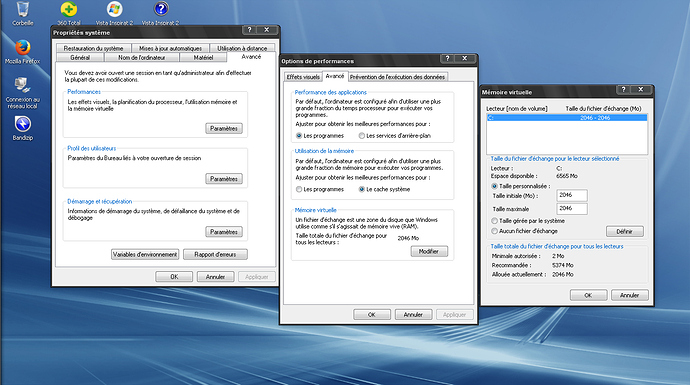The height and width of the screenshot is (385, 690).
Task: Launch the 360 Total desktop icon
Action: tap(69, 13)
